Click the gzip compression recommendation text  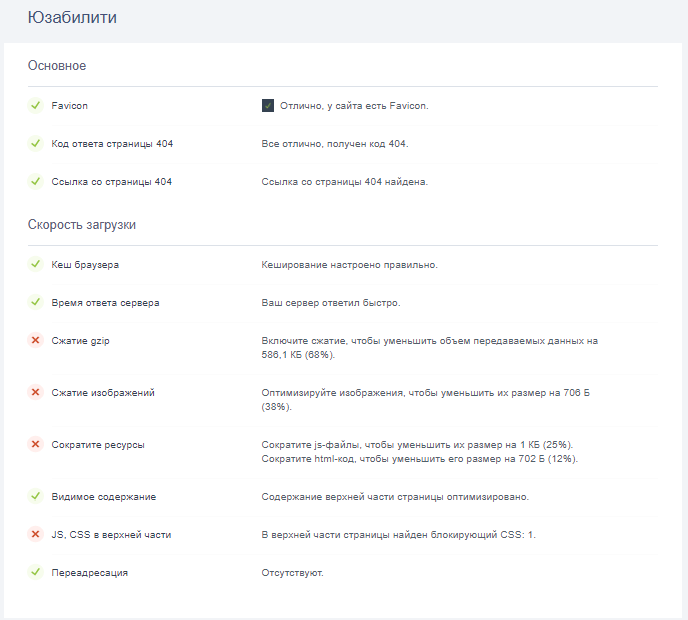point(429,347)
